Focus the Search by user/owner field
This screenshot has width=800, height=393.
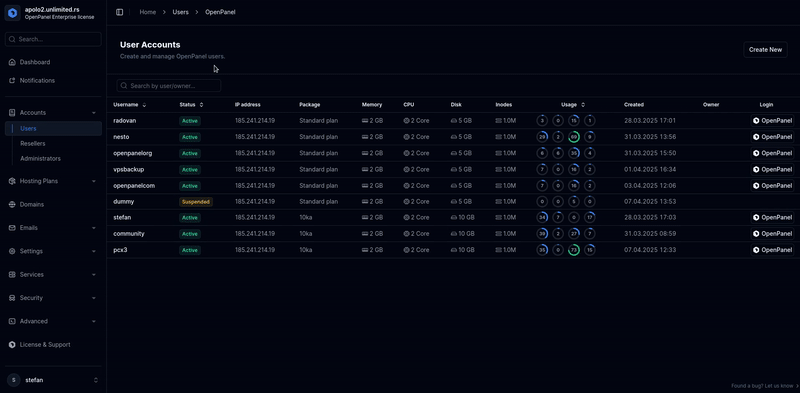point(169,86)
